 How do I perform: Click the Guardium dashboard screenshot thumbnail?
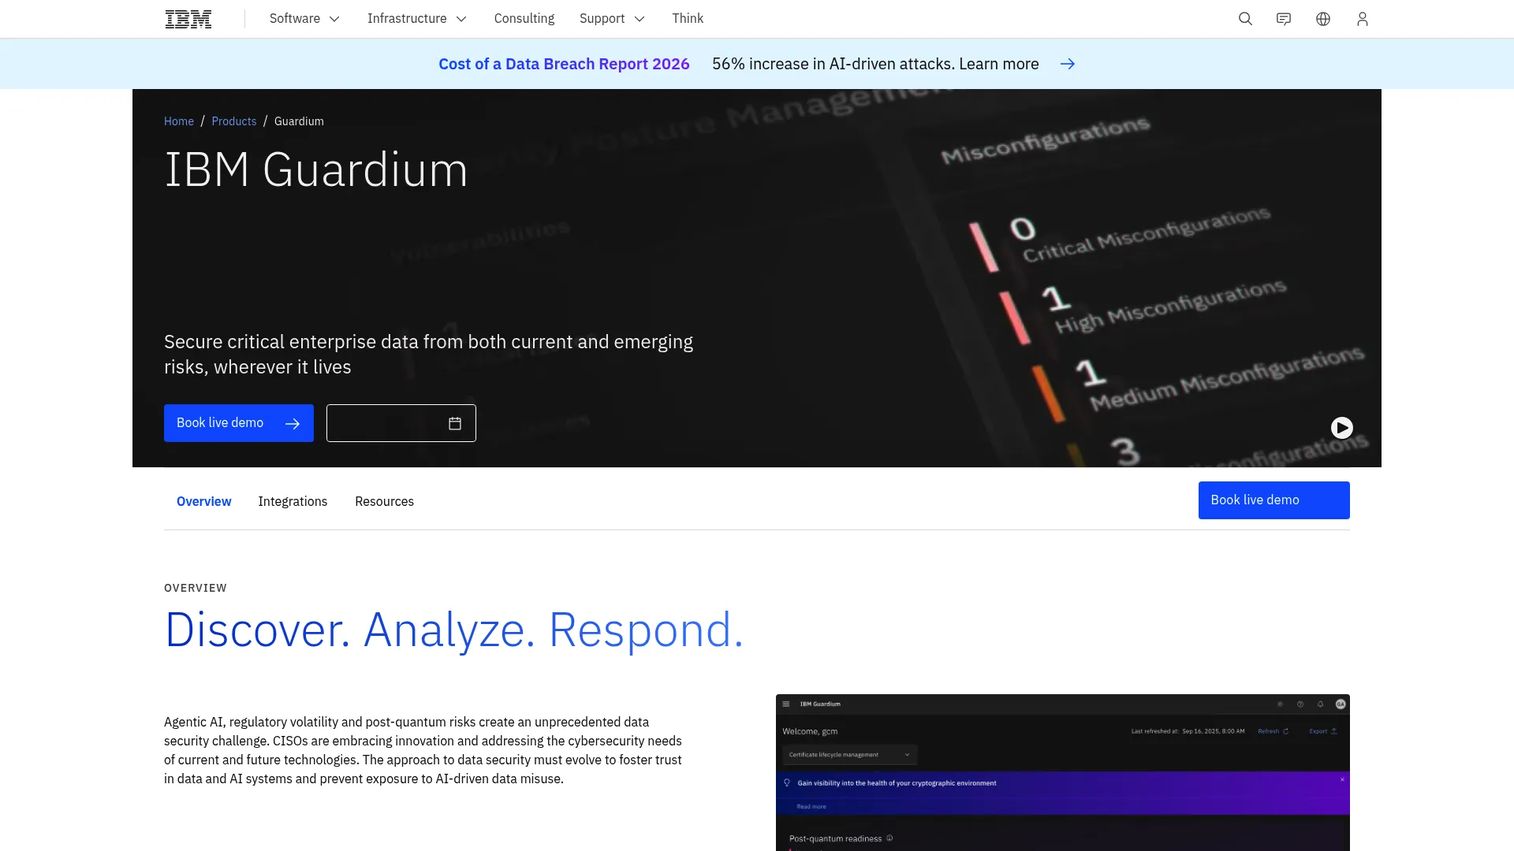pos(1063,772)
